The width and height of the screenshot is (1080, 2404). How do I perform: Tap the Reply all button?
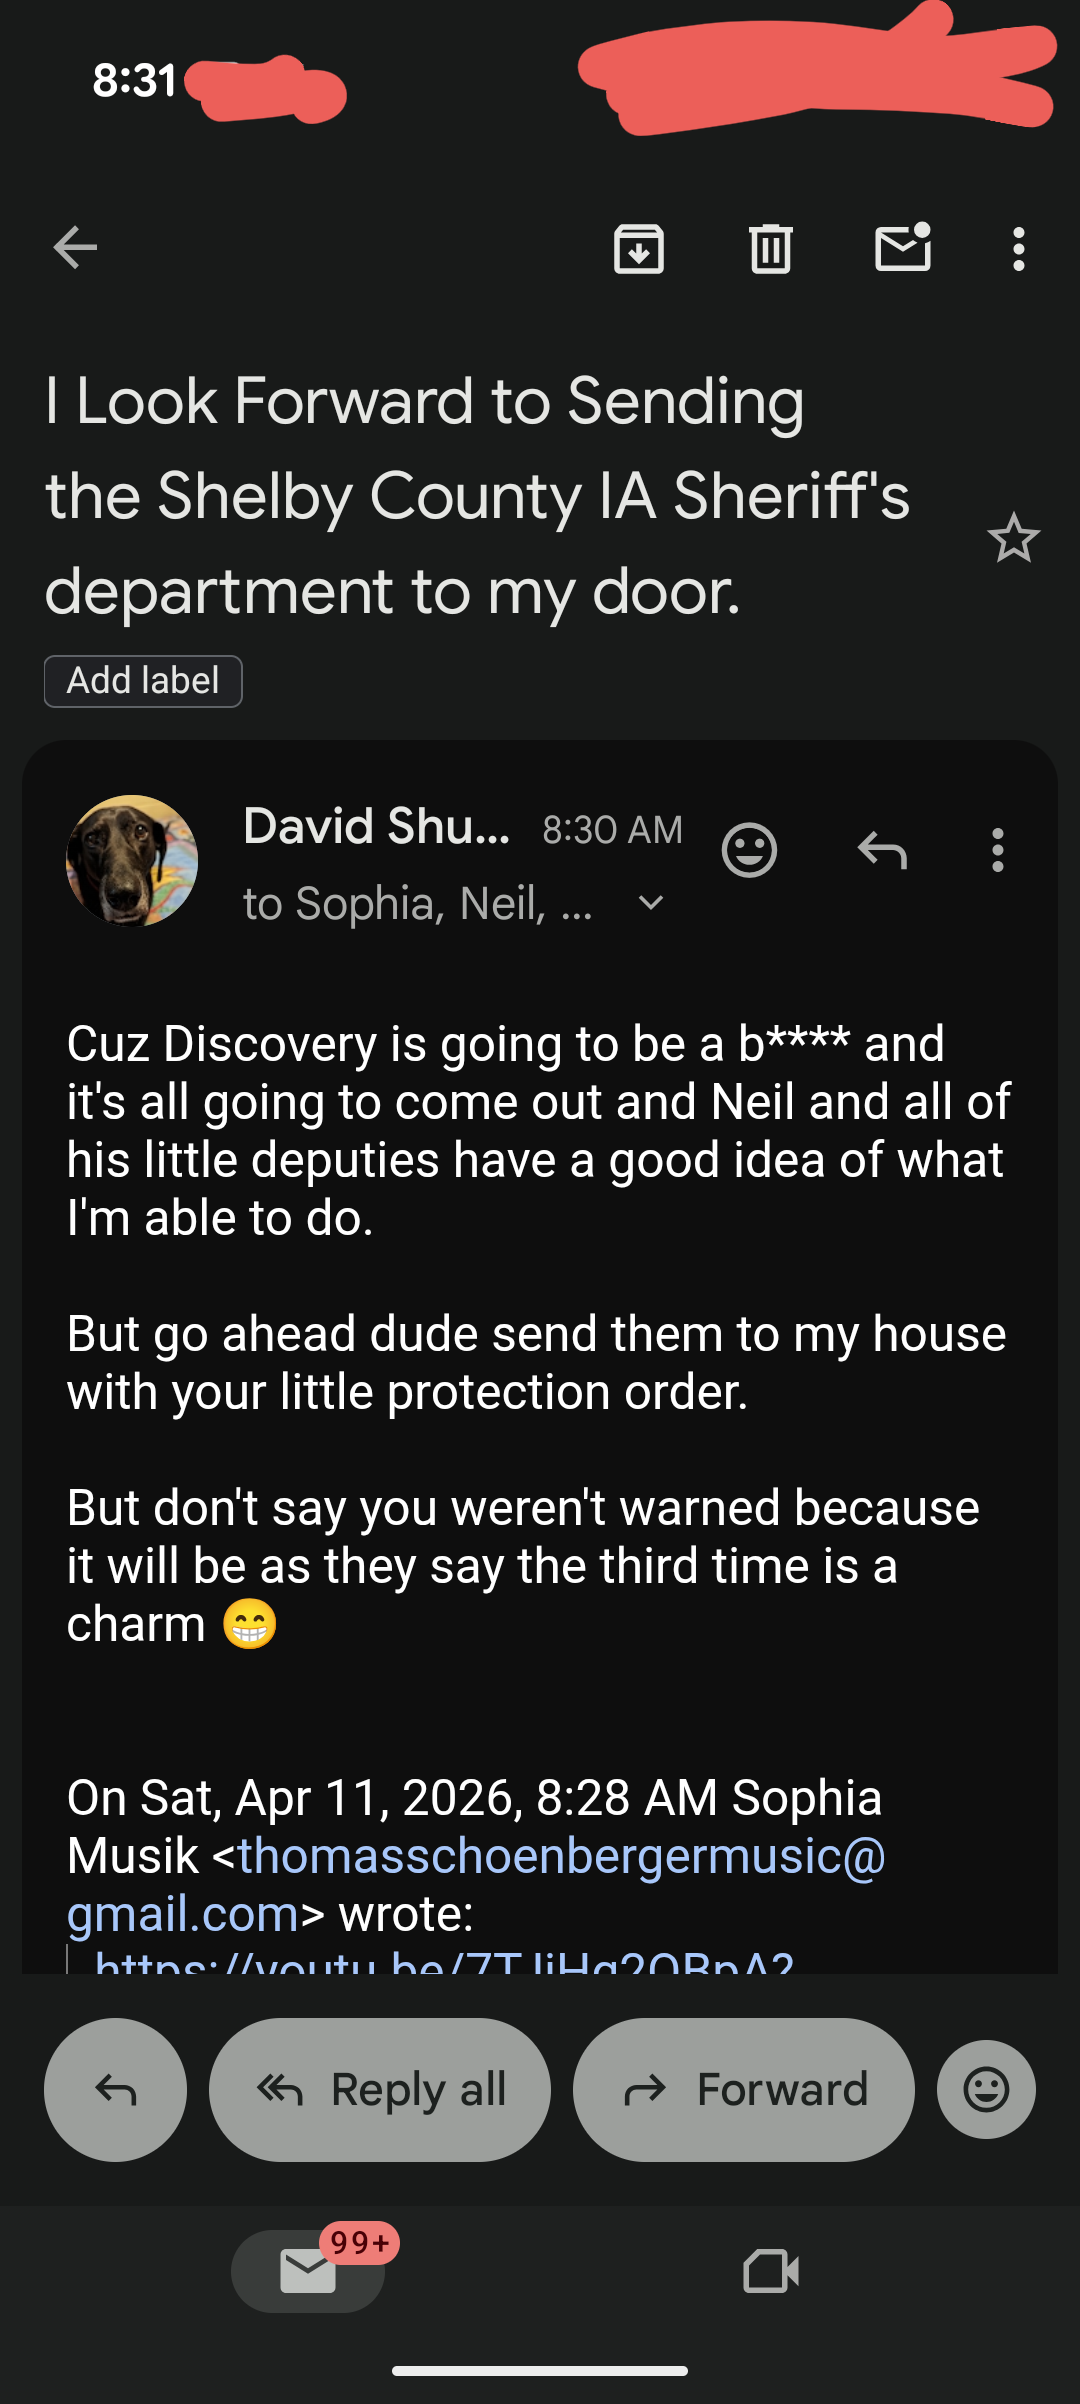click(x=380, y=2089)
